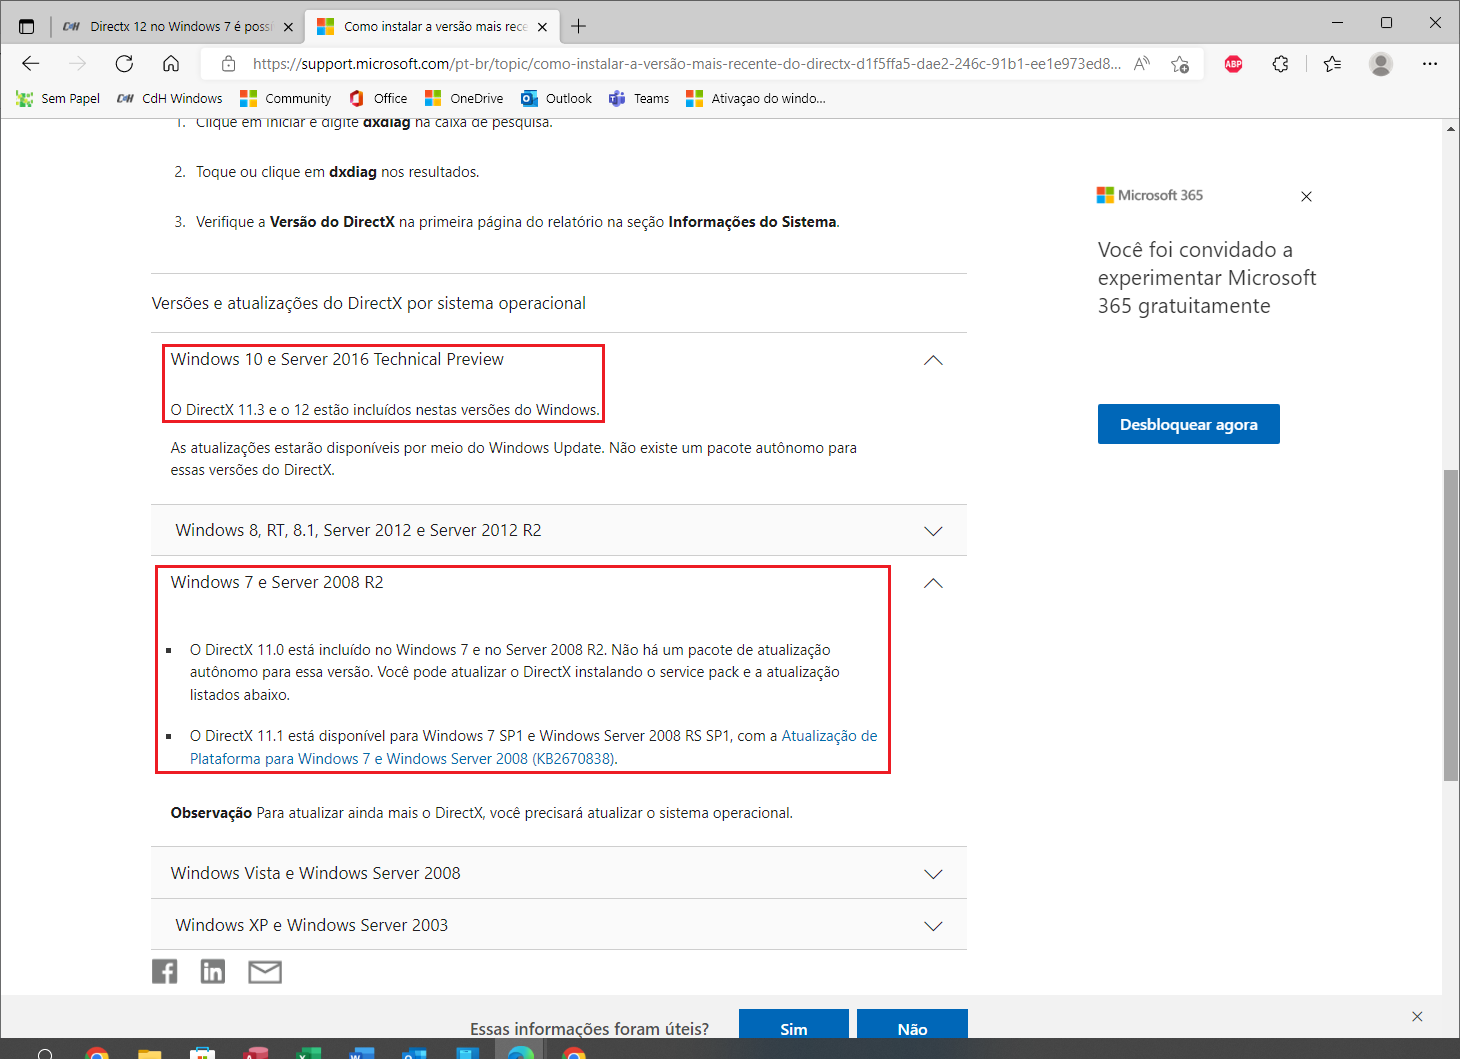Click the Microsoft 365 logo in promo
This screenshot has height=1059, width=1460.
click(x=1150, y=195)
